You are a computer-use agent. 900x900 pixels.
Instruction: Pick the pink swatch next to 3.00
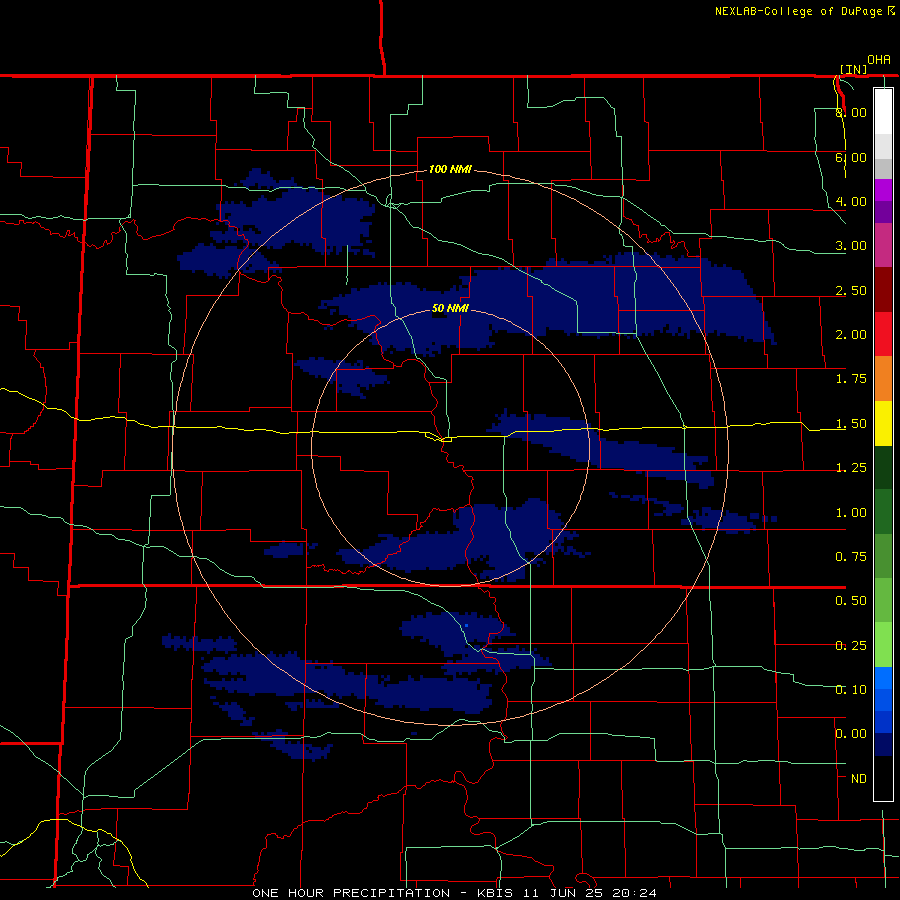click(883, 245)
